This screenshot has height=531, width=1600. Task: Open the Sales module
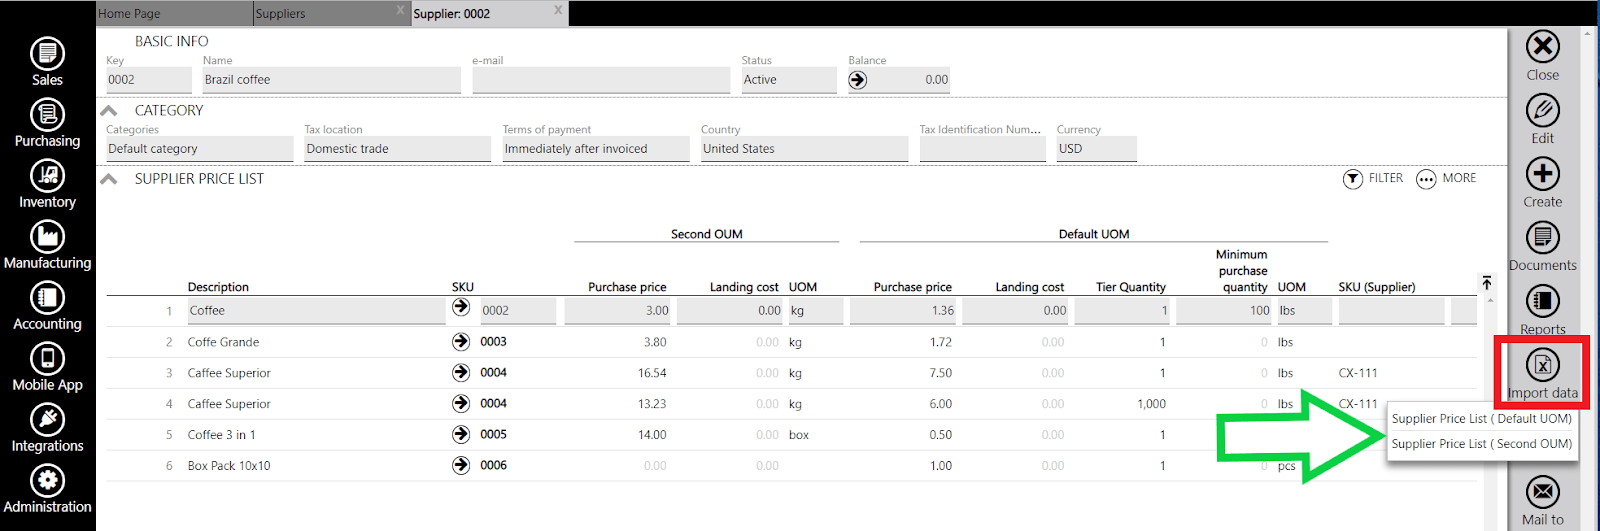tap(47, 62)
